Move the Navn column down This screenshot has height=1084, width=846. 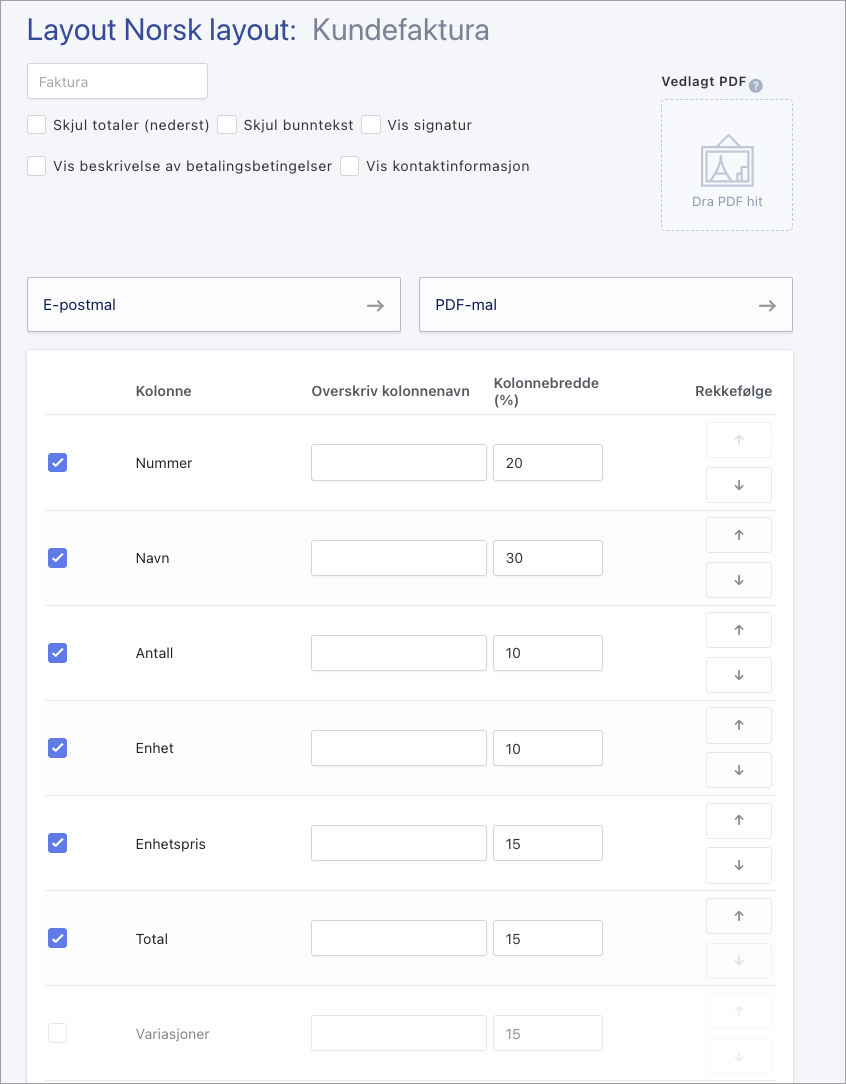(738, 580)
